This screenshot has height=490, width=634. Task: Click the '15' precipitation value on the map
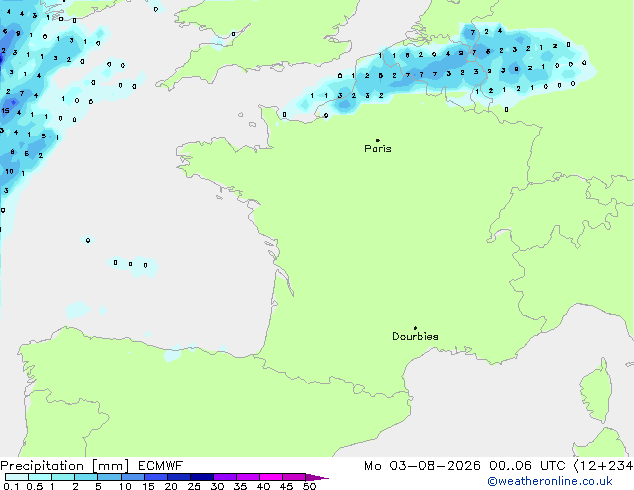click(5, 110)
